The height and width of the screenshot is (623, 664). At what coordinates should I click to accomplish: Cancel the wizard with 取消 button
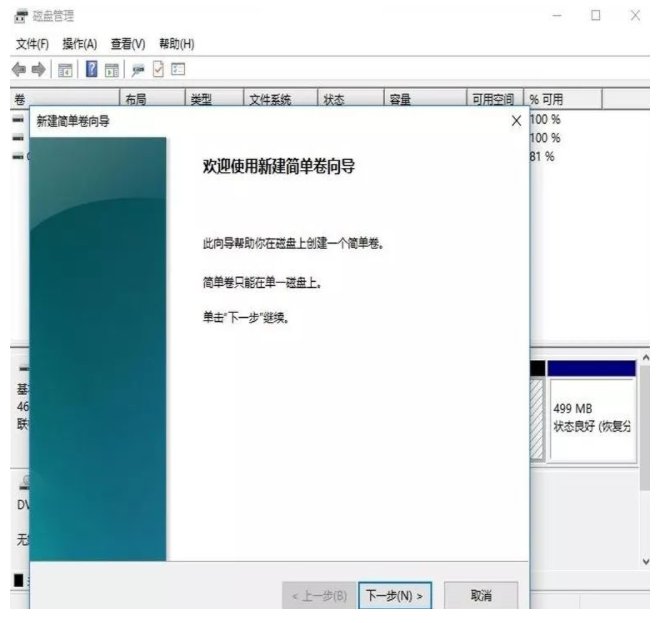pyautogui.click(x=480, y=596)
